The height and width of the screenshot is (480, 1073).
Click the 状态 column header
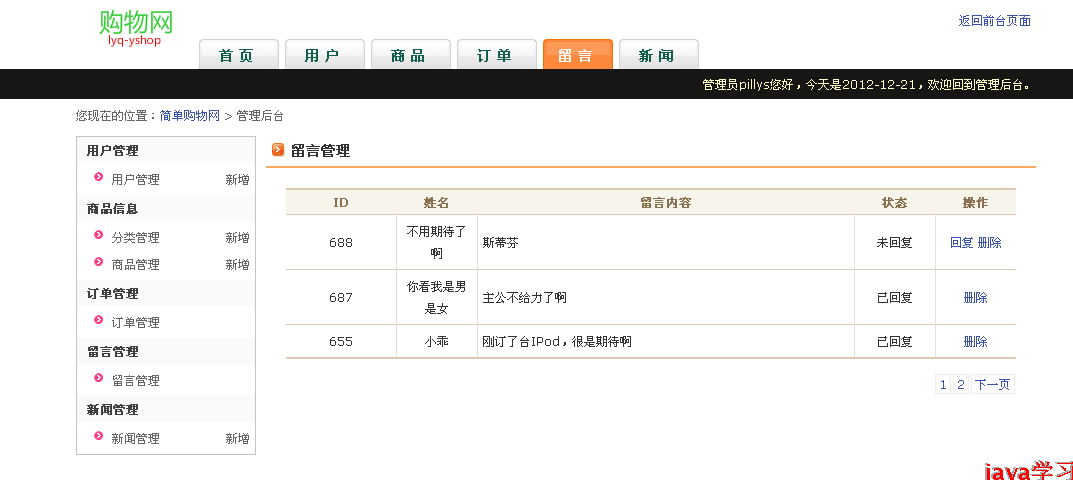tap(894, 203)
